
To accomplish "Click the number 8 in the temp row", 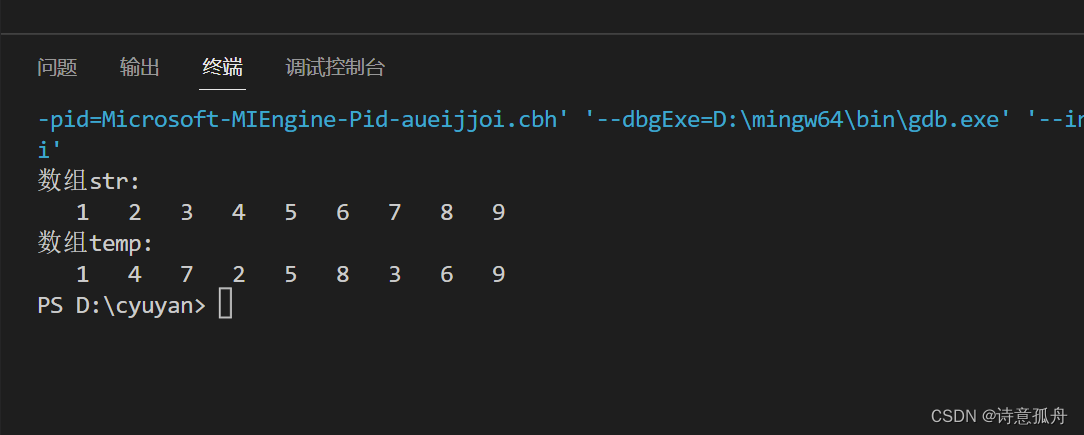I will pyautogui.click(x=342, y=274).
